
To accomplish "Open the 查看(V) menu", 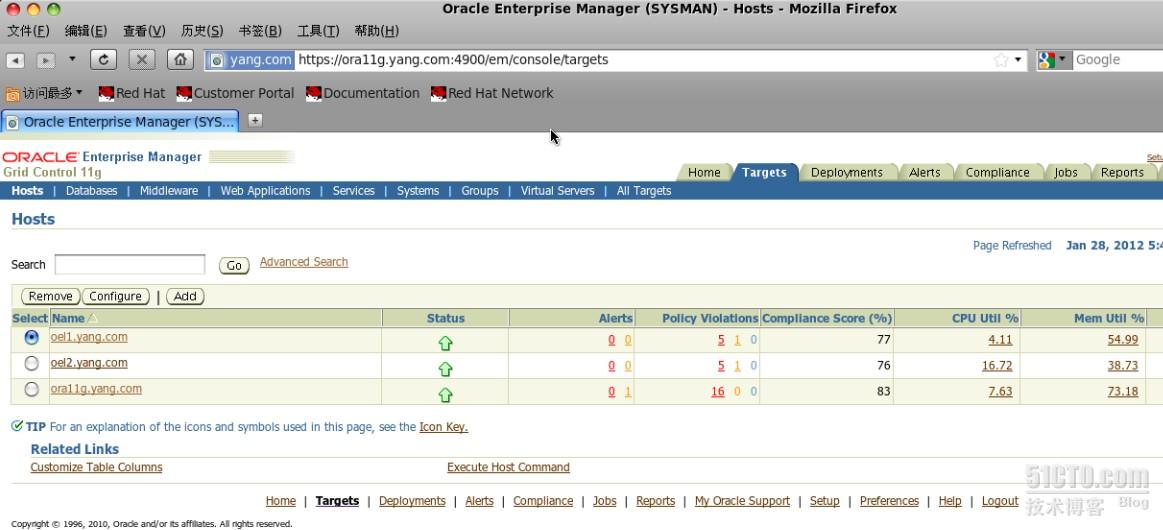I will click(x=144, y=31).
